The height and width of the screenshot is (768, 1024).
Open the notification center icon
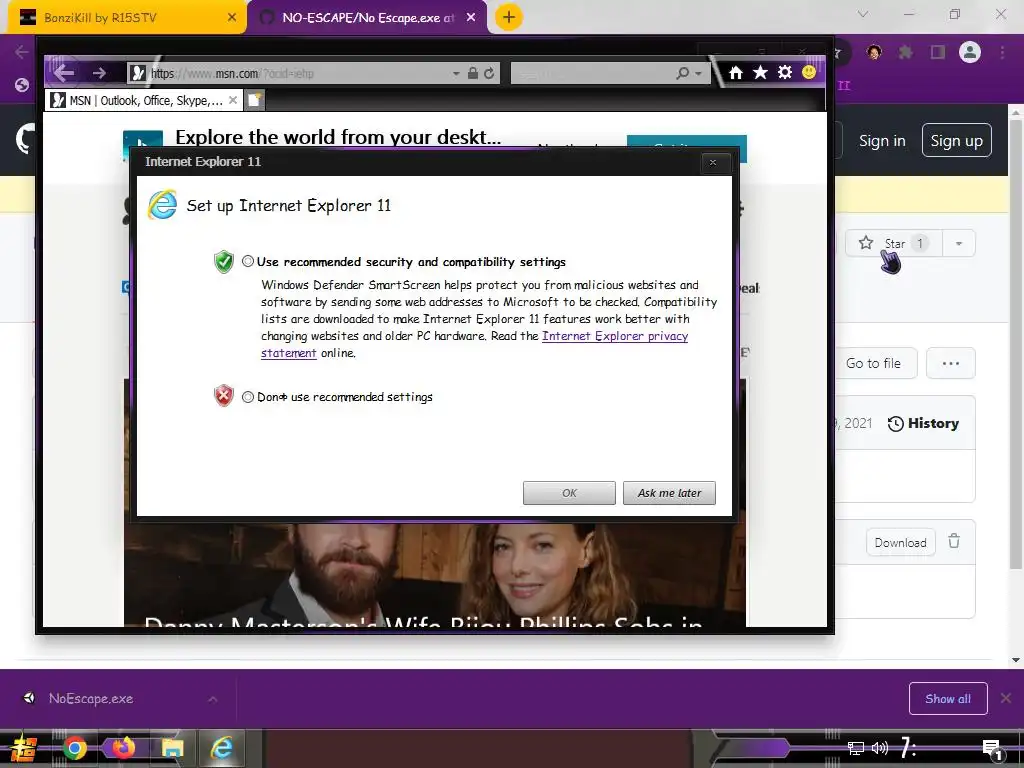[993, 750]
